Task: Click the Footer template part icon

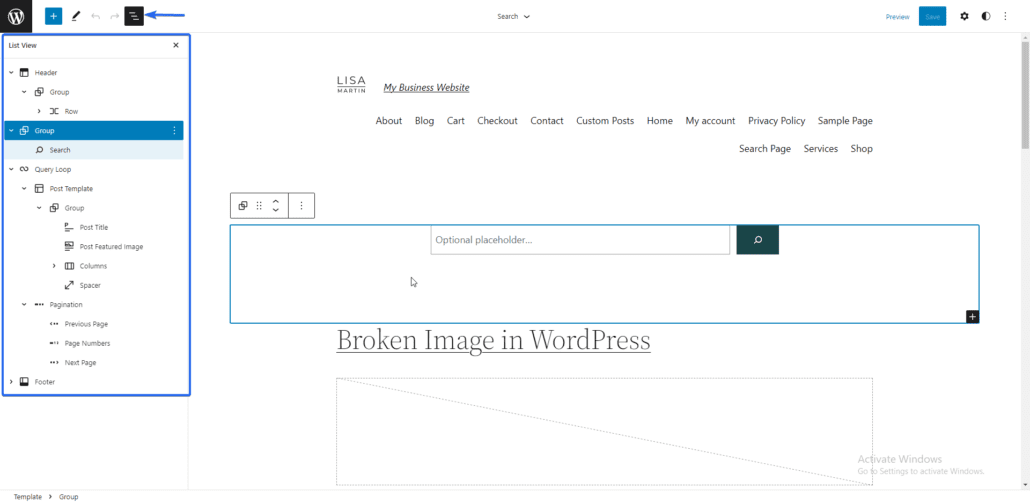Action: tap(24, 382)
